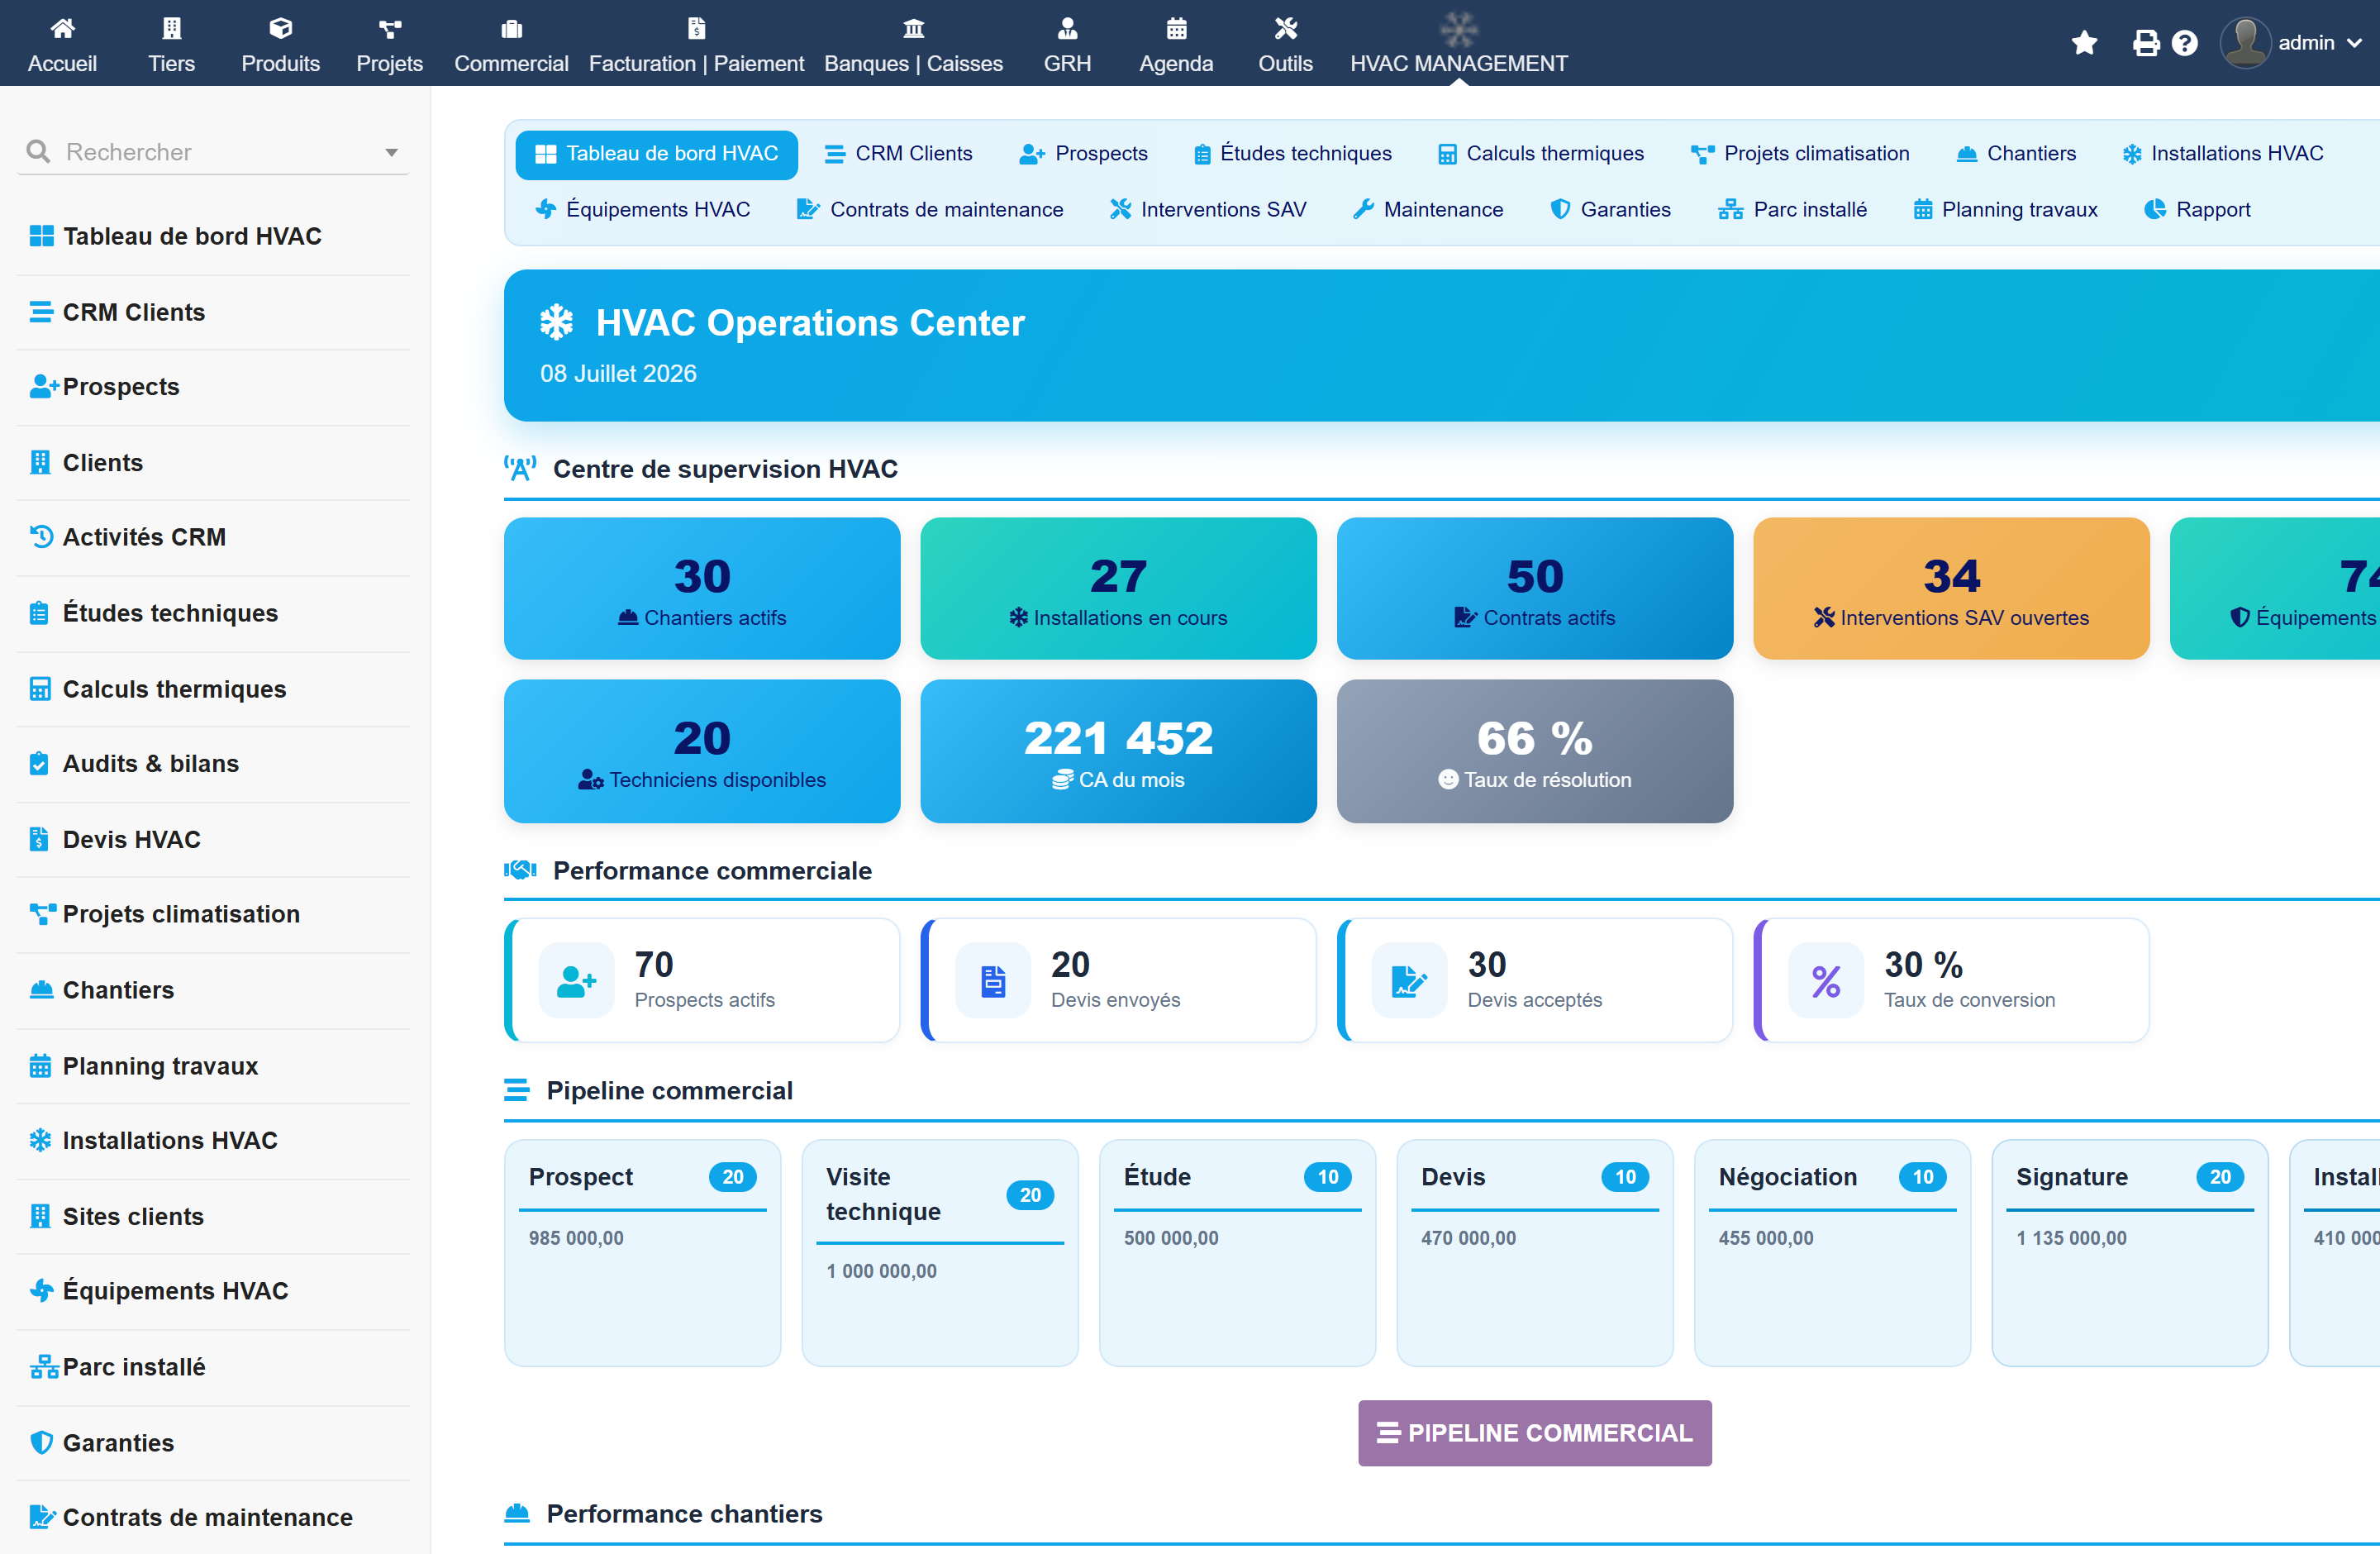Click the Devis envoyés document icon
Screen dimensions: 2380x1554
(x=993, y=981)
